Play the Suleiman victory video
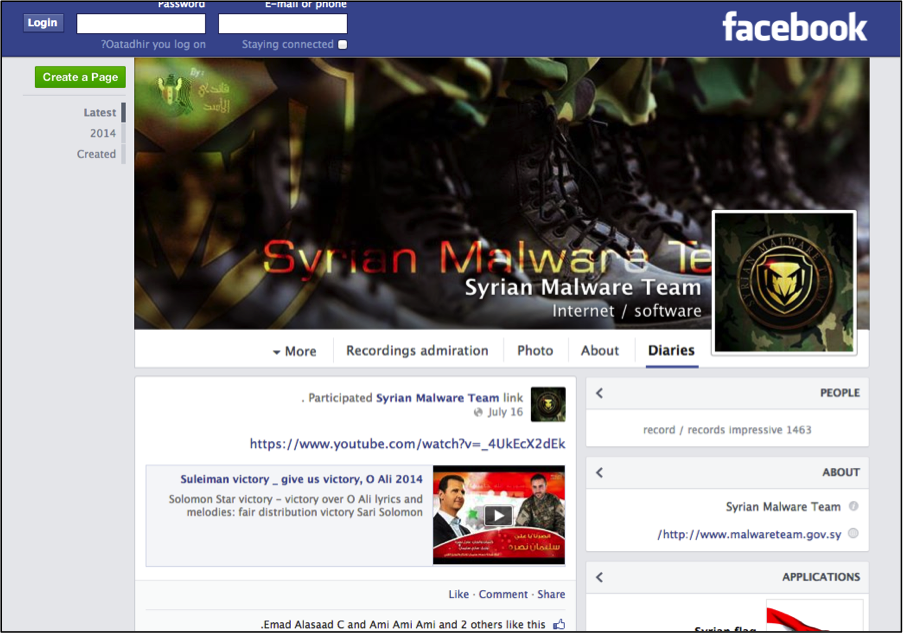903x633 pixels. click(x=499, y=515)
